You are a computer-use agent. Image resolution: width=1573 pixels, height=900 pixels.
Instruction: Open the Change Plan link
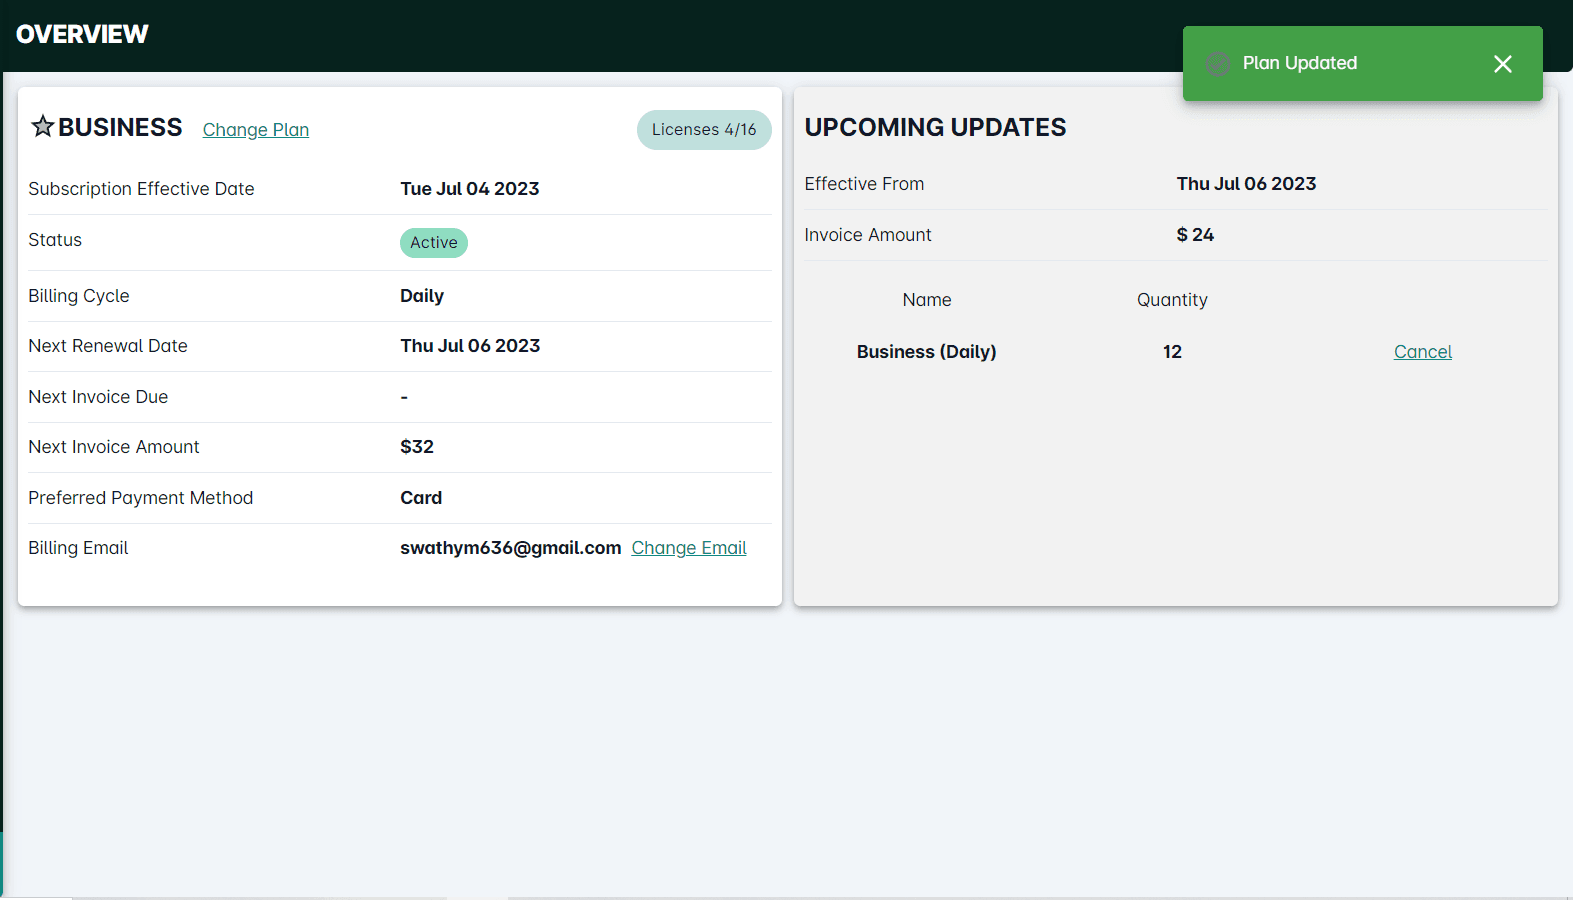(x=256, y=130)
